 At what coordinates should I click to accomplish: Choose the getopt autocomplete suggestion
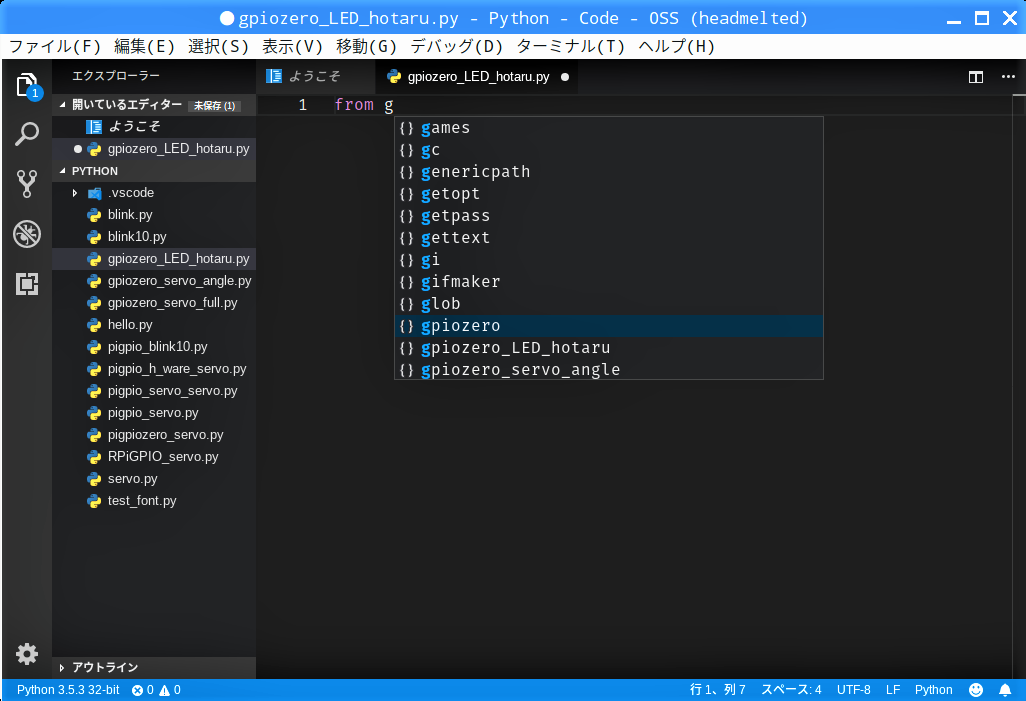(x=609, y=194)
